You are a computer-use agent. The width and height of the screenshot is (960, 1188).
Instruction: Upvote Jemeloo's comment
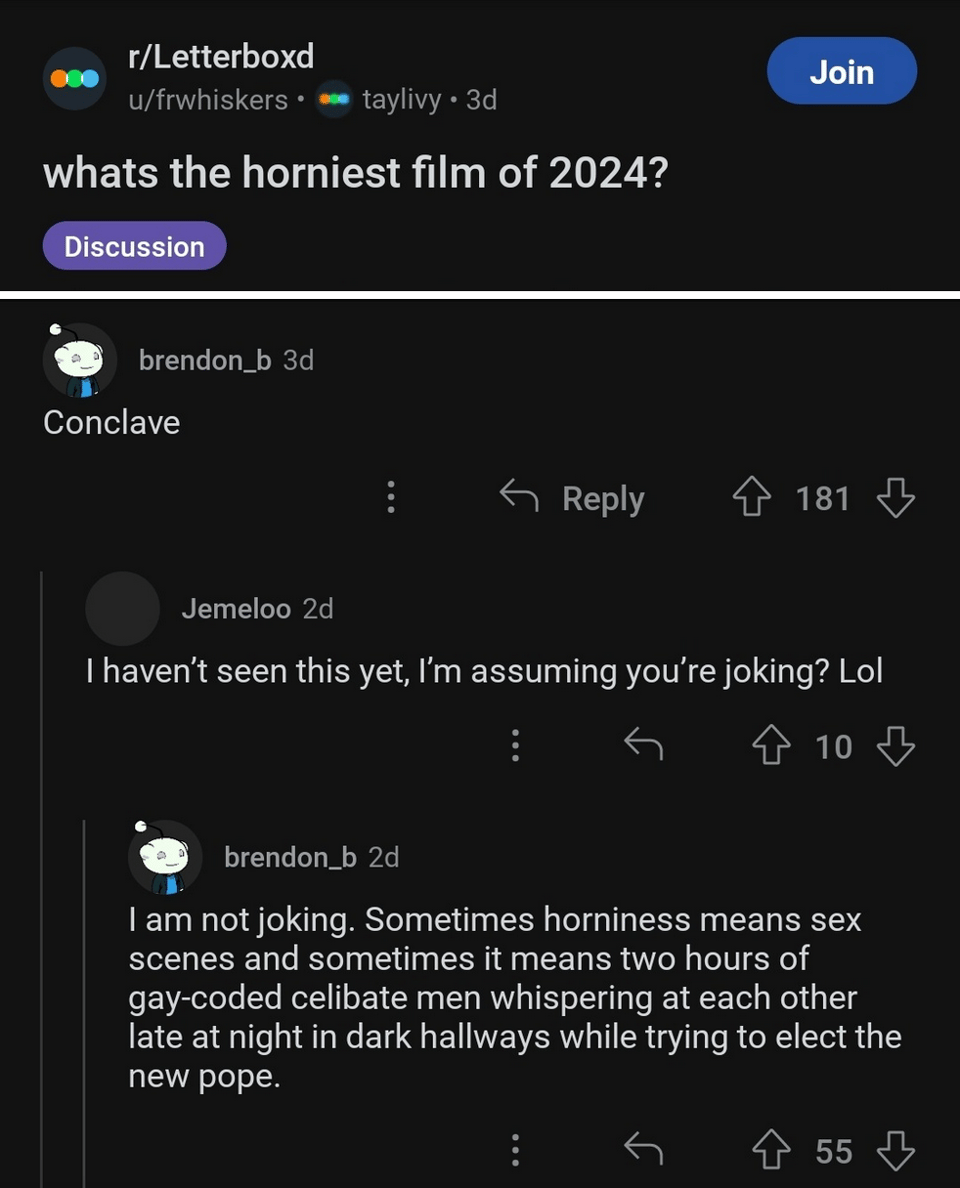coord(769,746)
